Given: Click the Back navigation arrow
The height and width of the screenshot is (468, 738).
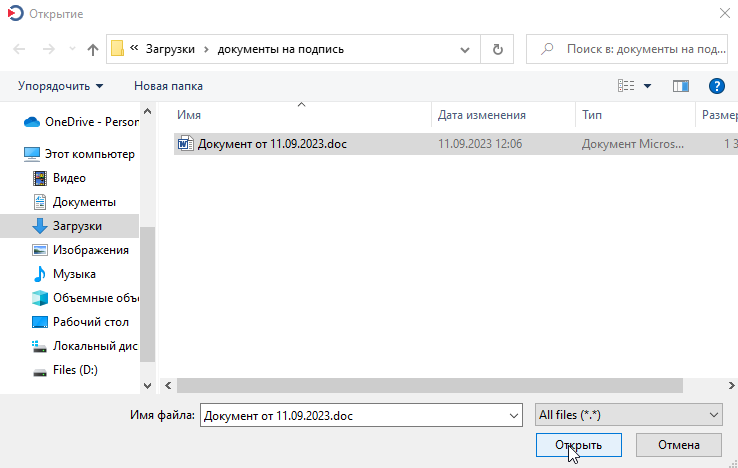Looking at the screenshot, I should pyautogui.click(x=20, y=49).
